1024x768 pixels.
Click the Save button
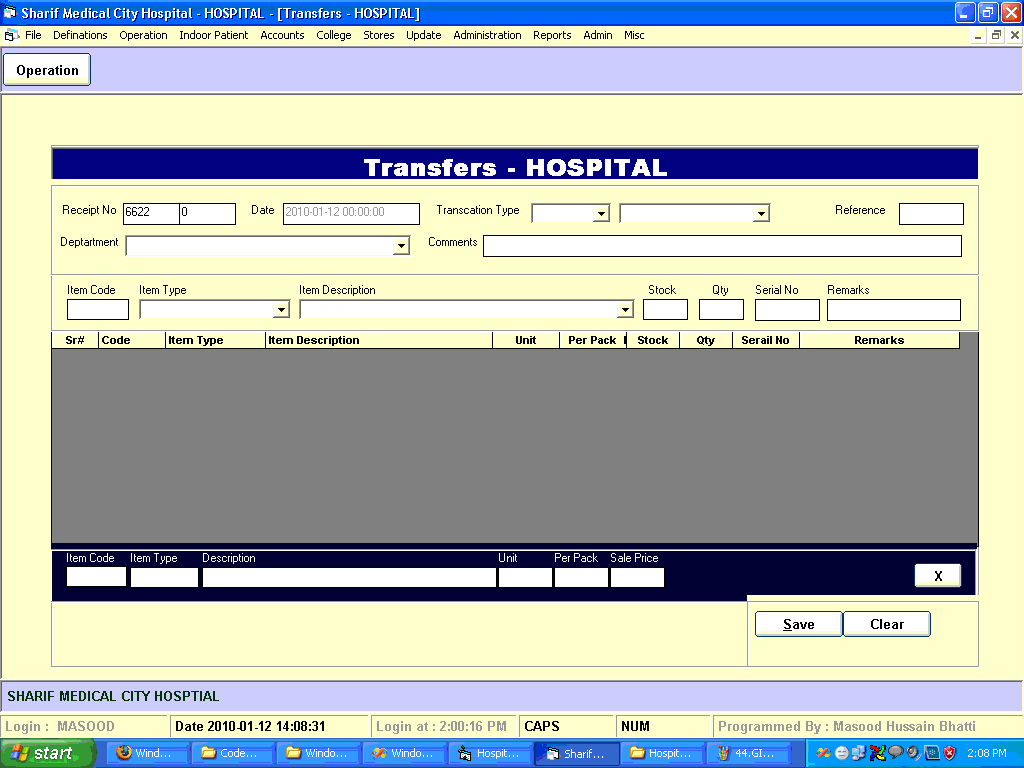click(x=799, y=624)
